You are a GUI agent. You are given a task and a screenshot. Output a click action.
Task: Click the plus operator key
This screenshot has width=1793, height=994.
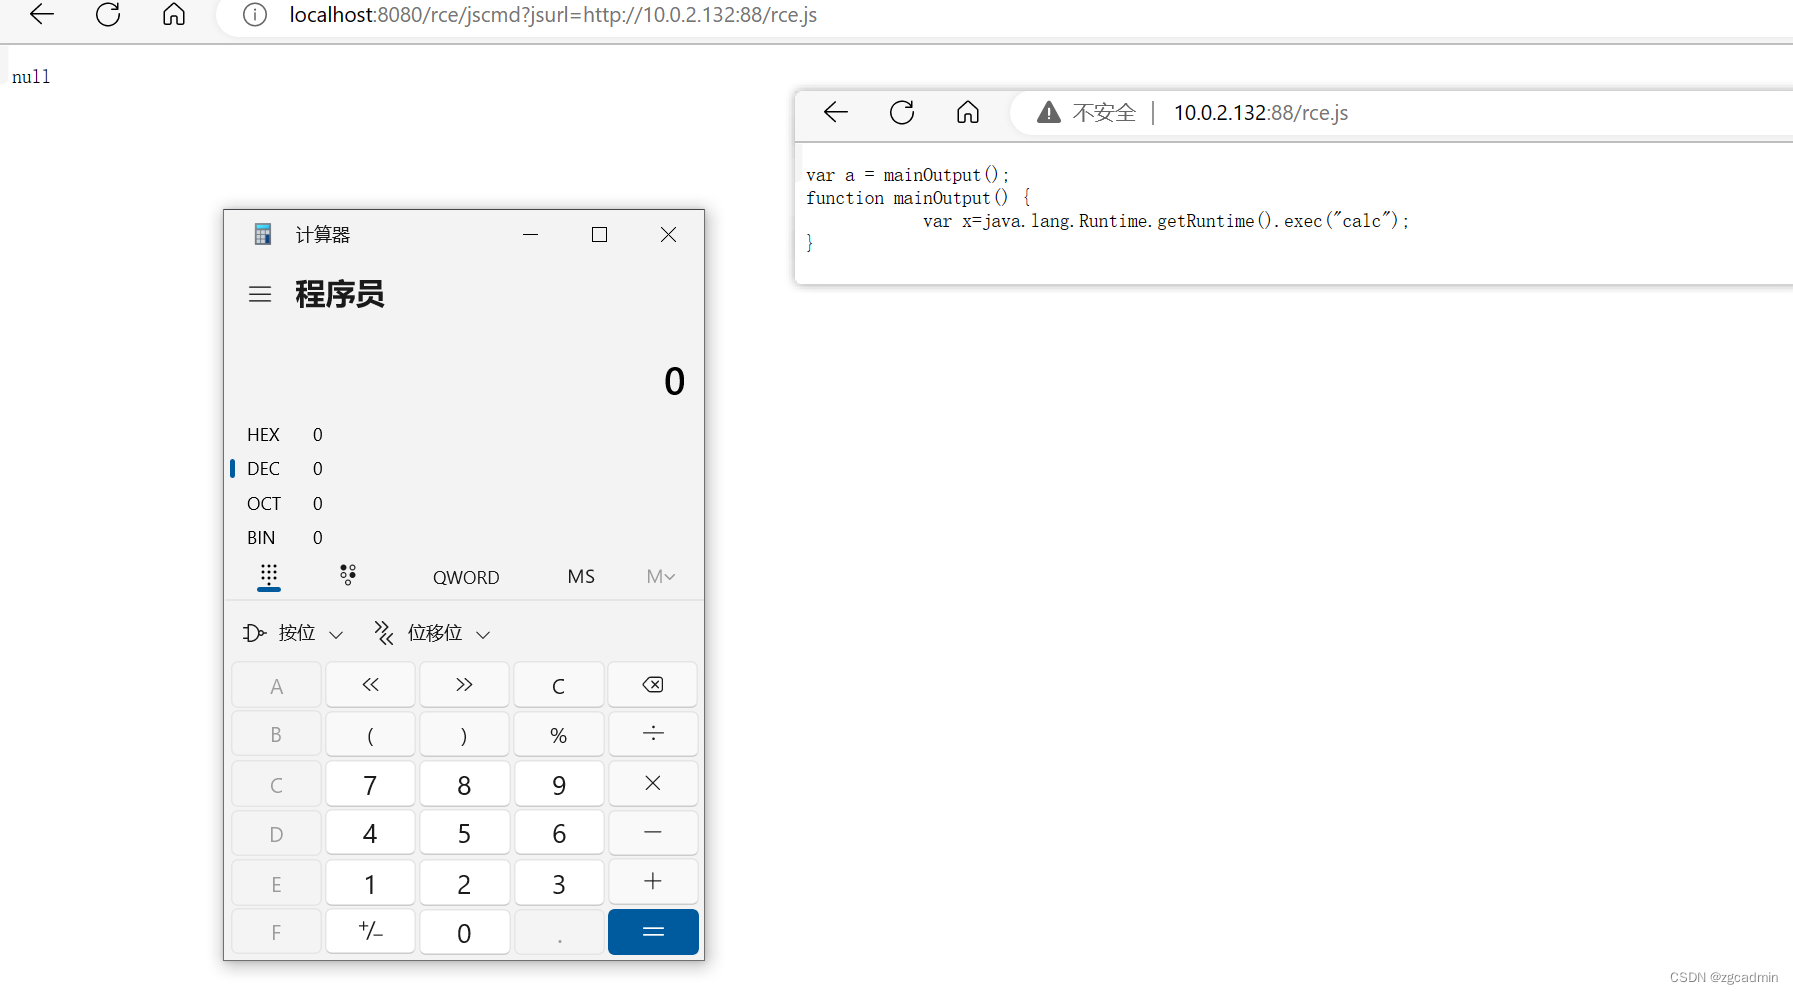[653, 882]
